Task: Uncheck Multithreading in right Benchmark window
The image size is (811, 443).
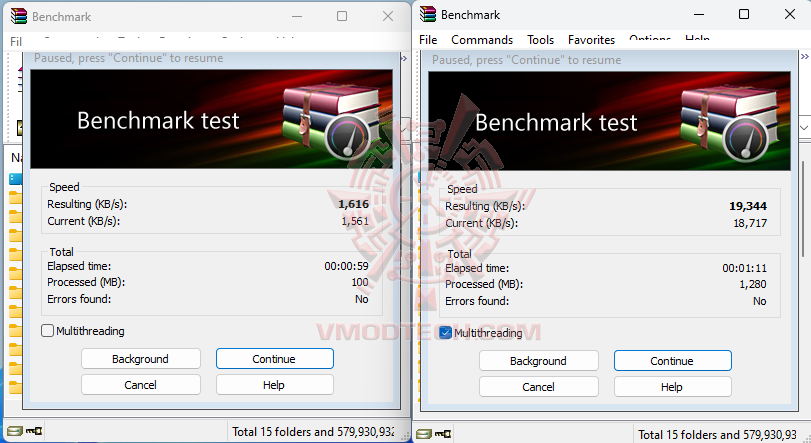Action: 445,333
